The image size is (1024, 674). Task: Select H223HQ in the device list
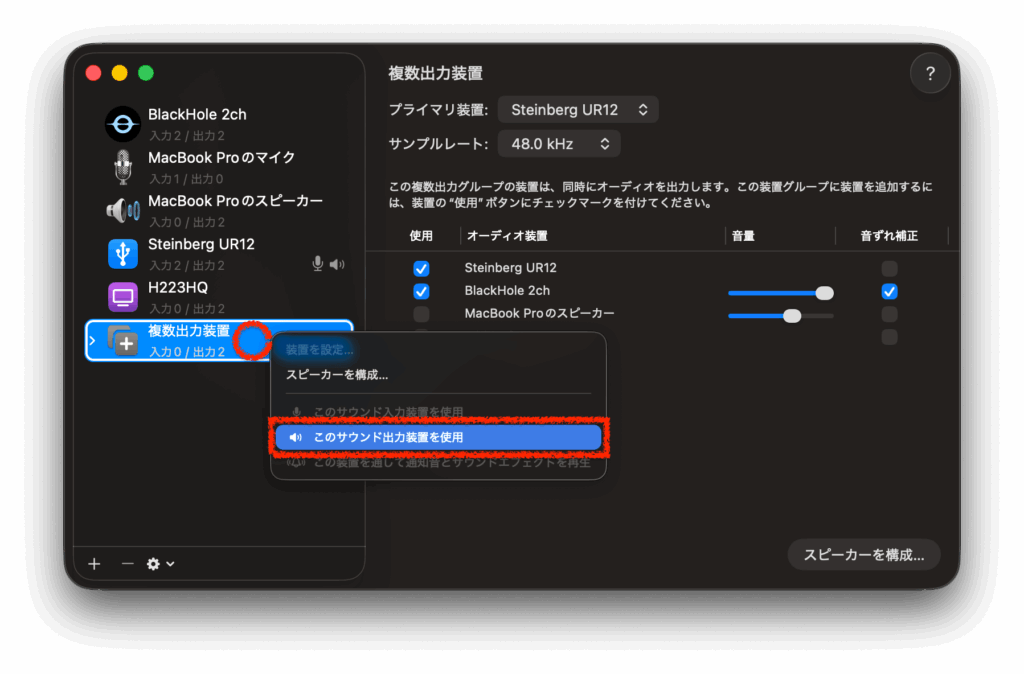point(178,287)
